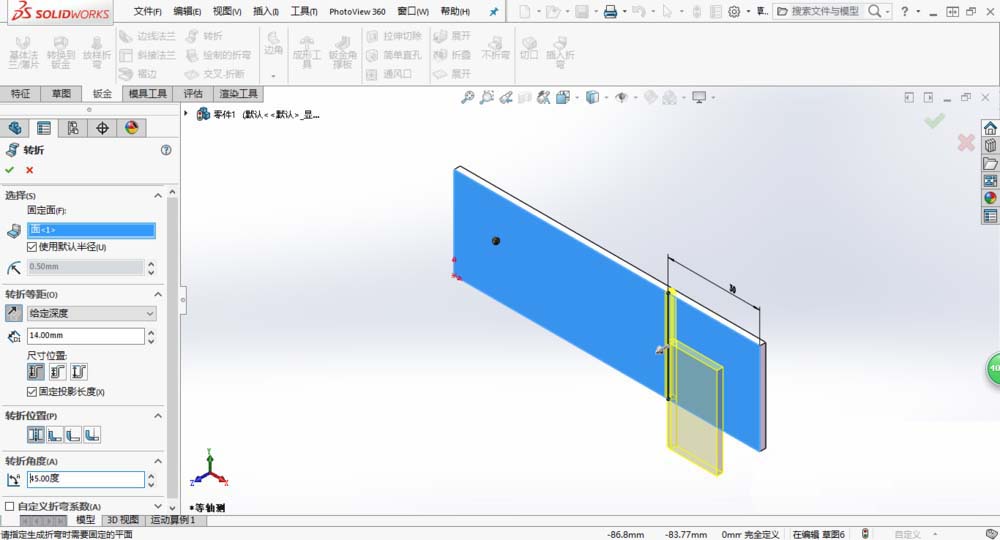This screenshot has width=1000, height=540.
Task: Select bend outside jog position
Action: pos(92,435)
